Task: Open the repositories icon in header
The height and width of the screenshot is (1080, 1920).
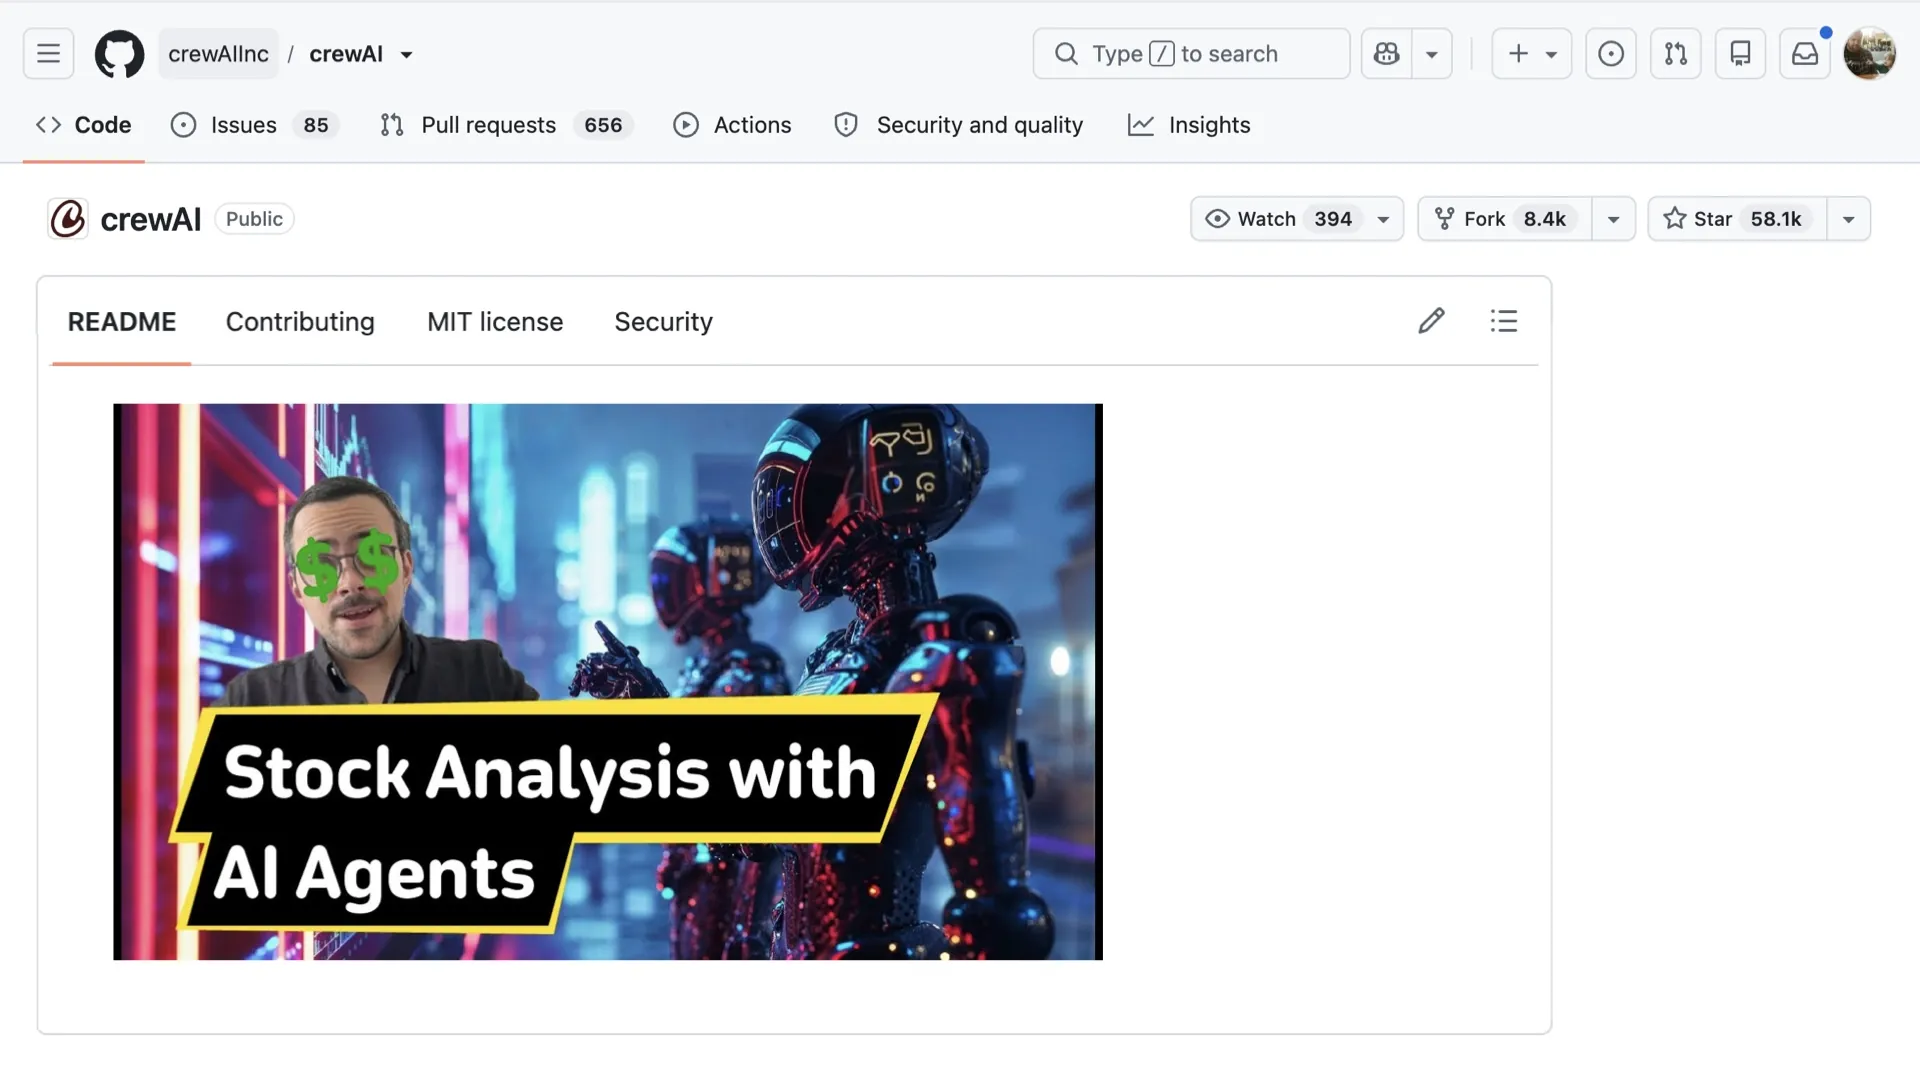Action: (x=1740, y=54)
